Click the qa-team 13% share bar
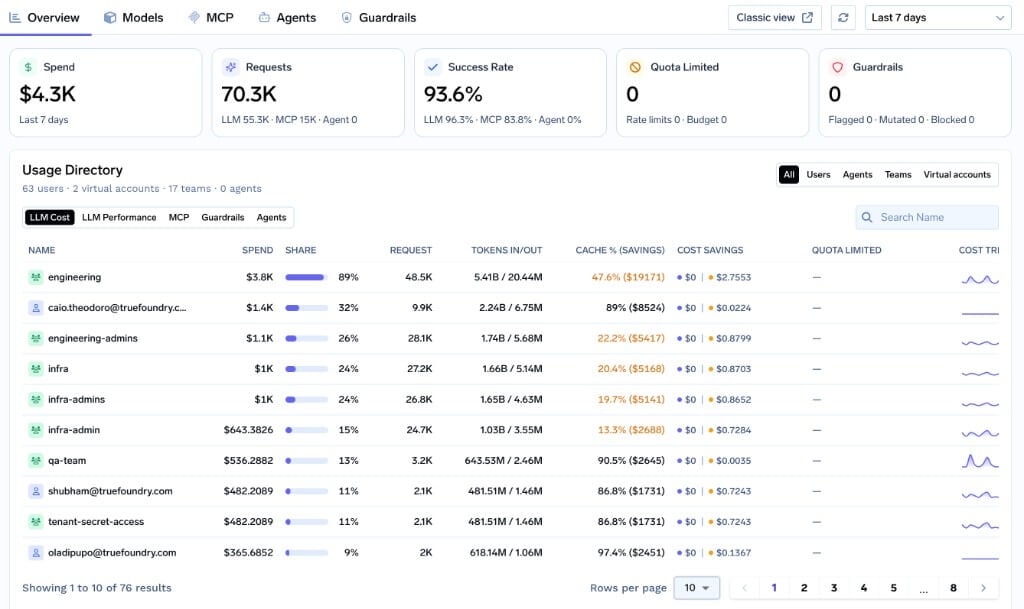The width and height of the screenshot is (1024, 609). [x=306, y=461]
